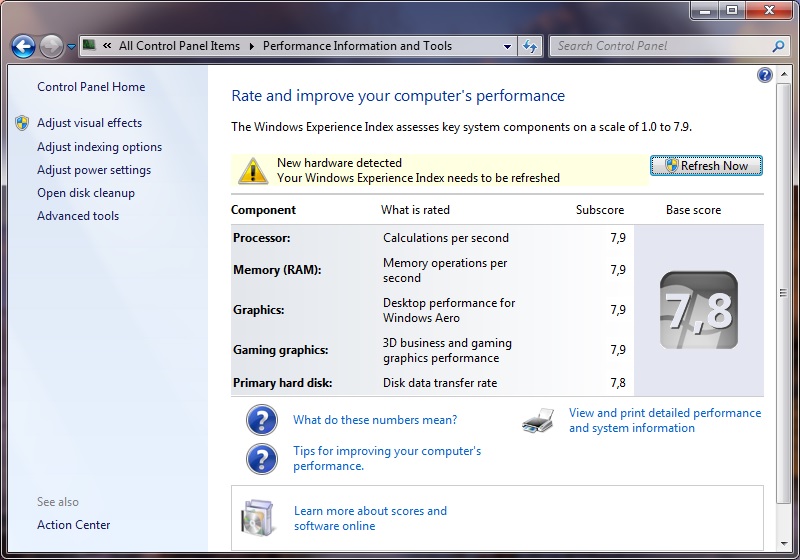This screenshot has width=800, height=560.
Task: Click Performance Information and Tools breadcrumb
Action: pyautogui.click(x=357, y=46)
